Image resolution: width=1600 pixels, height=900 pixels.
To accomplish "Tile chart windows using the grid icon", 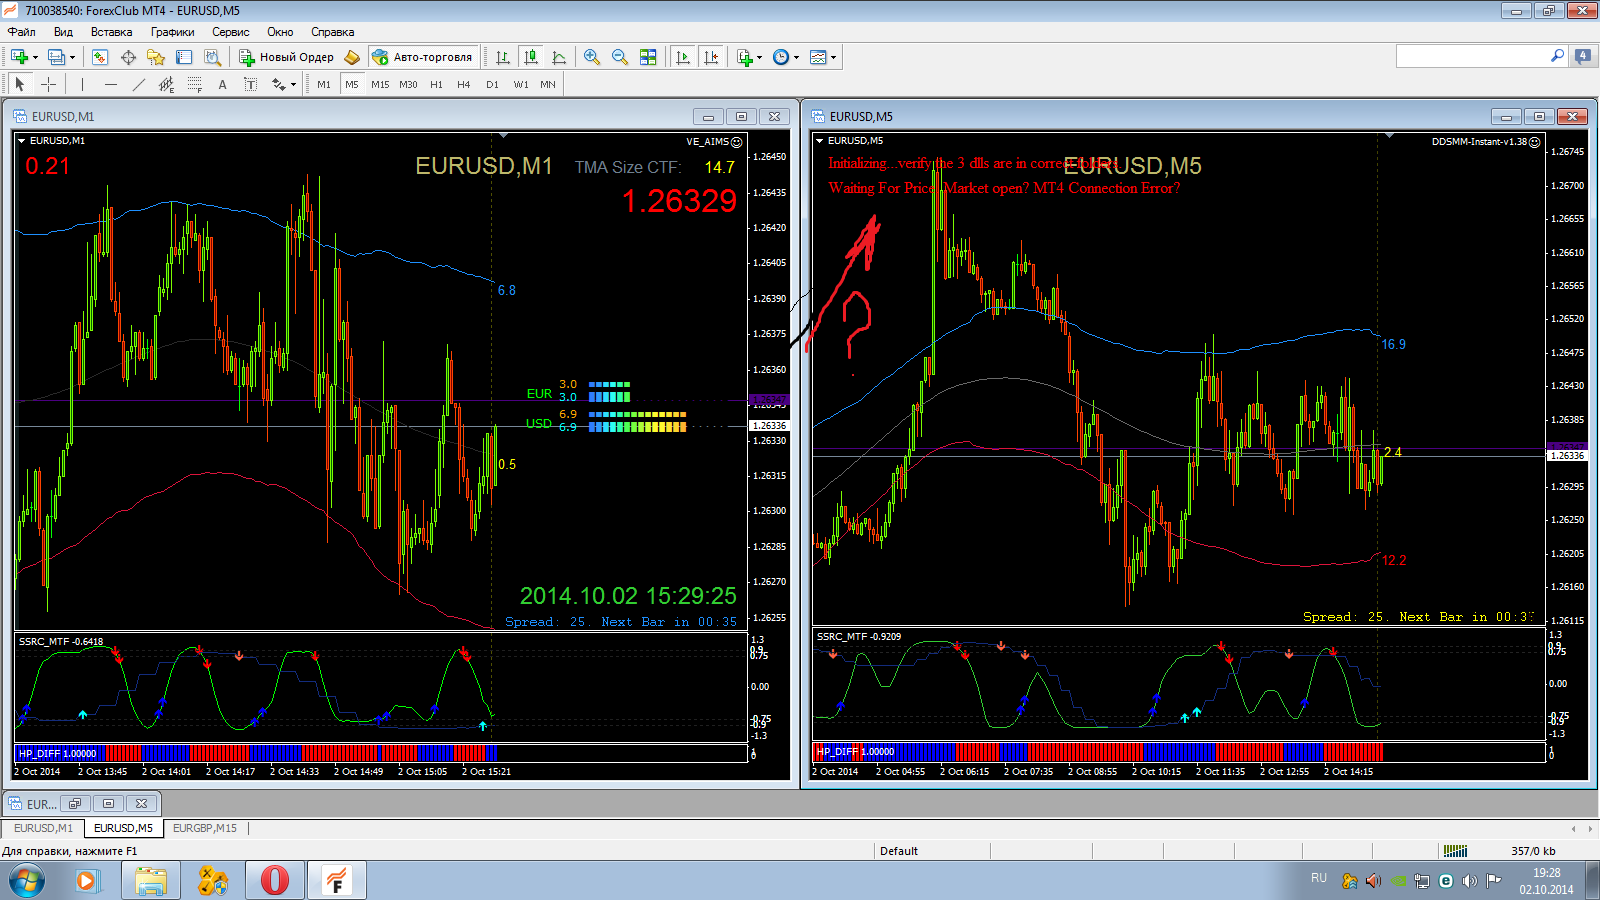I will pyautogui.click(x=648, y=57).
